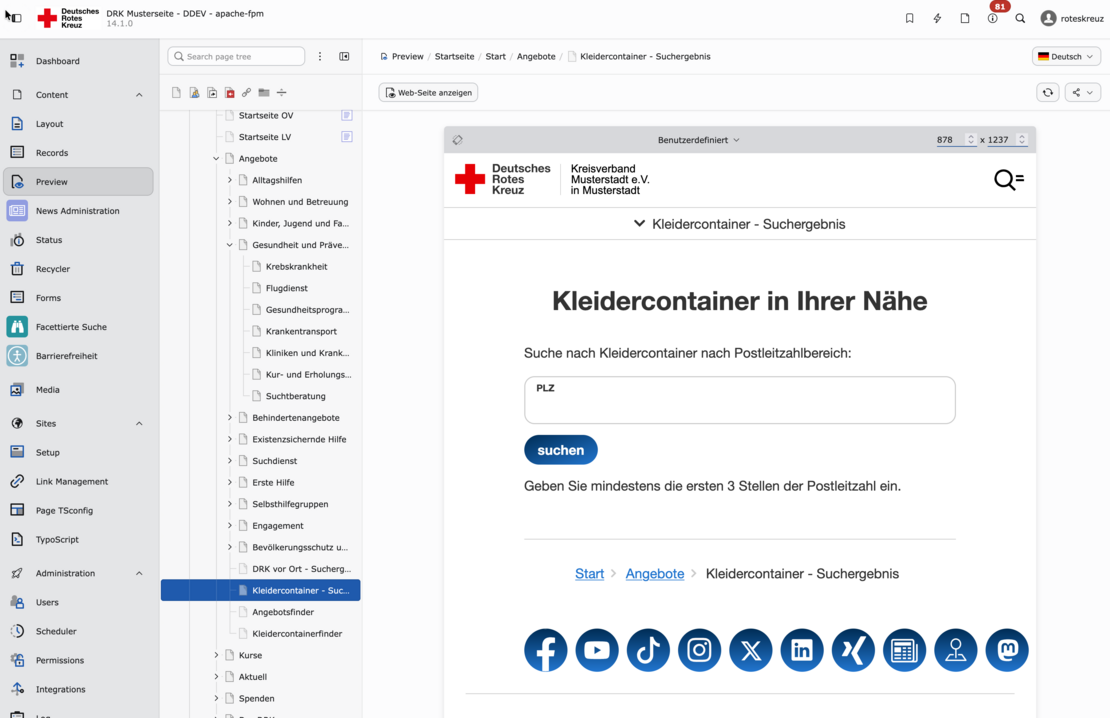Screen dimensions: 1110x718
Task: Click the Web-Seite anzeigen button
Action: point(428,93)
